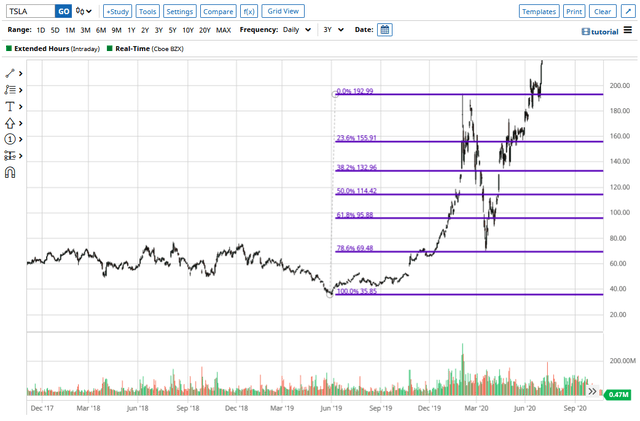Select the 5D range

tap(55, 30)
